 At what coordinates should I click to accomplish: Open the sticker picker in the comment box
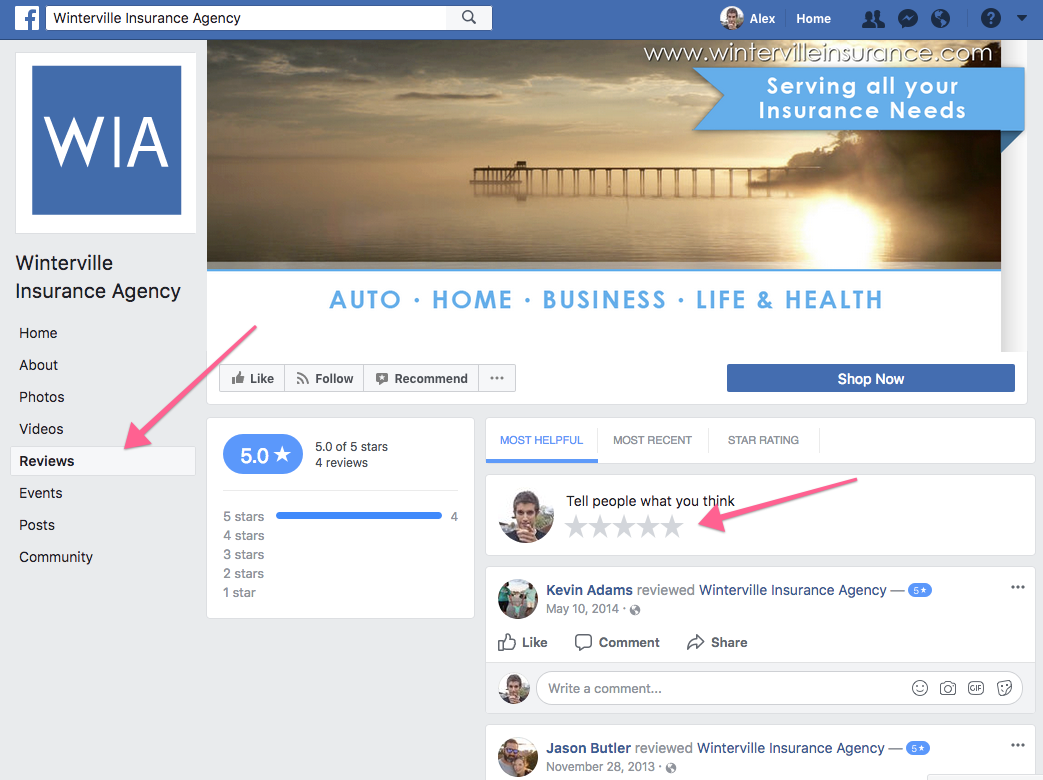click(1004, 688)
